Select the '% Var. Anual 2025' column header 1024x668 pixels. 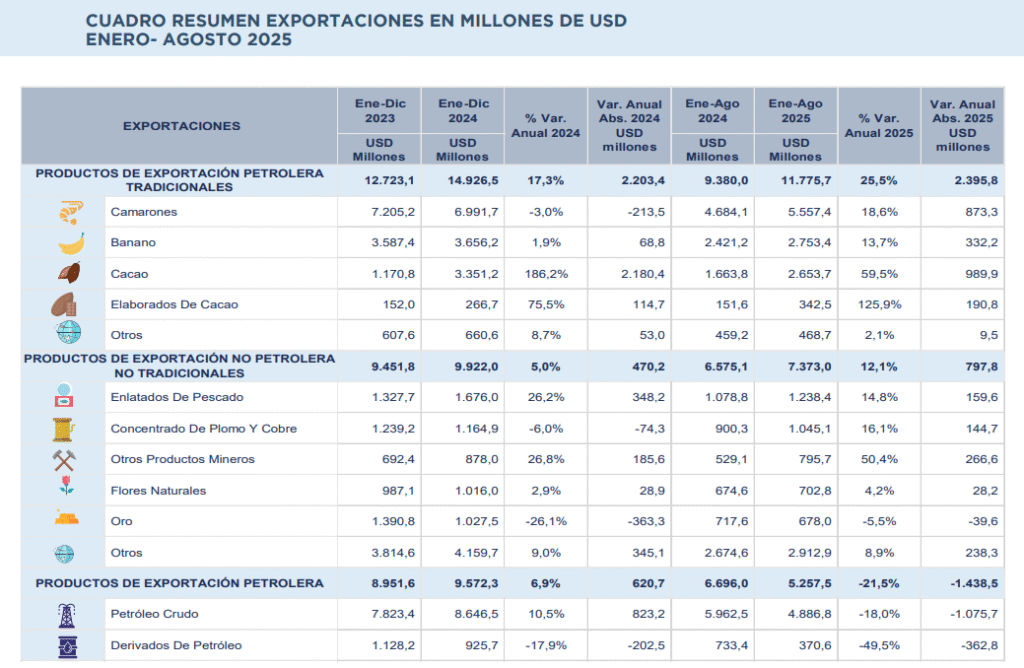click(x=879, y=126)
